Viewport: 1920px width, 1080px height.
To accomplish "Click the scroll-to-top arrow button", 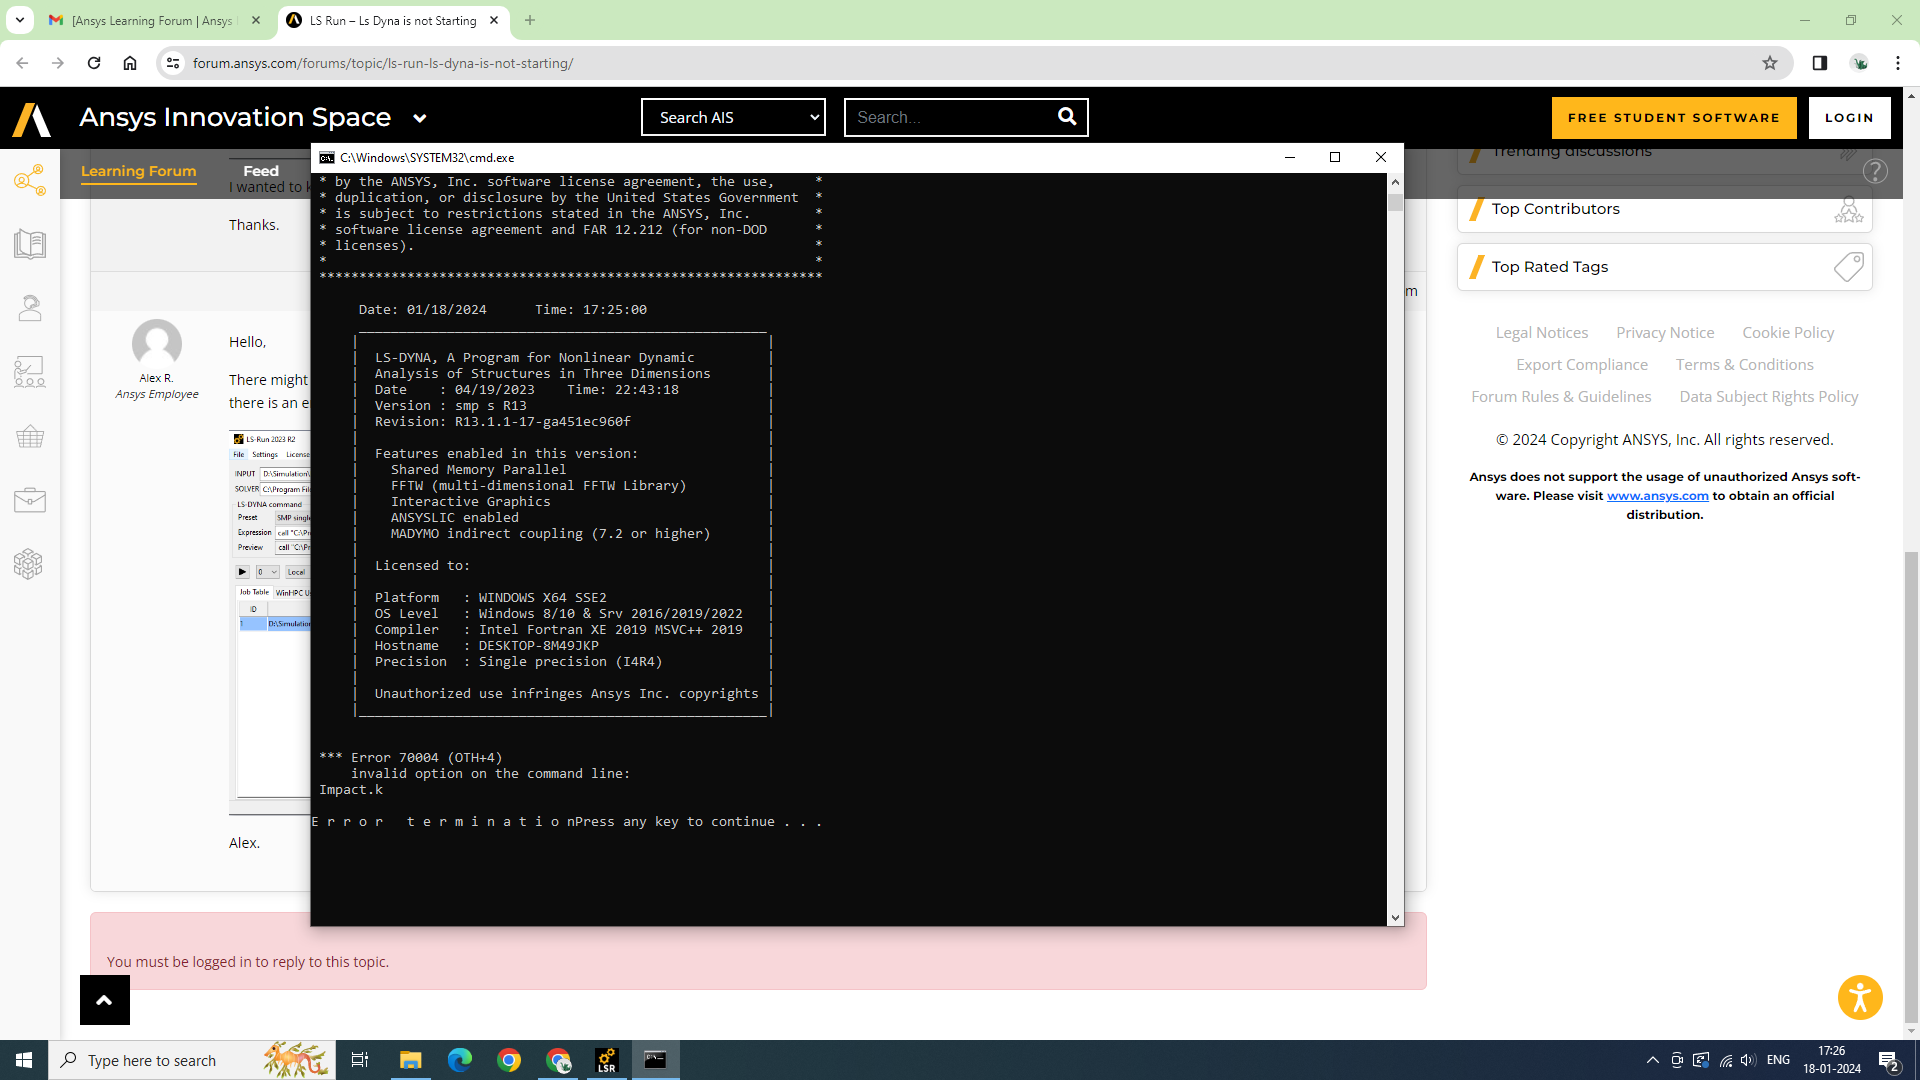I will tap(104, 1000).
